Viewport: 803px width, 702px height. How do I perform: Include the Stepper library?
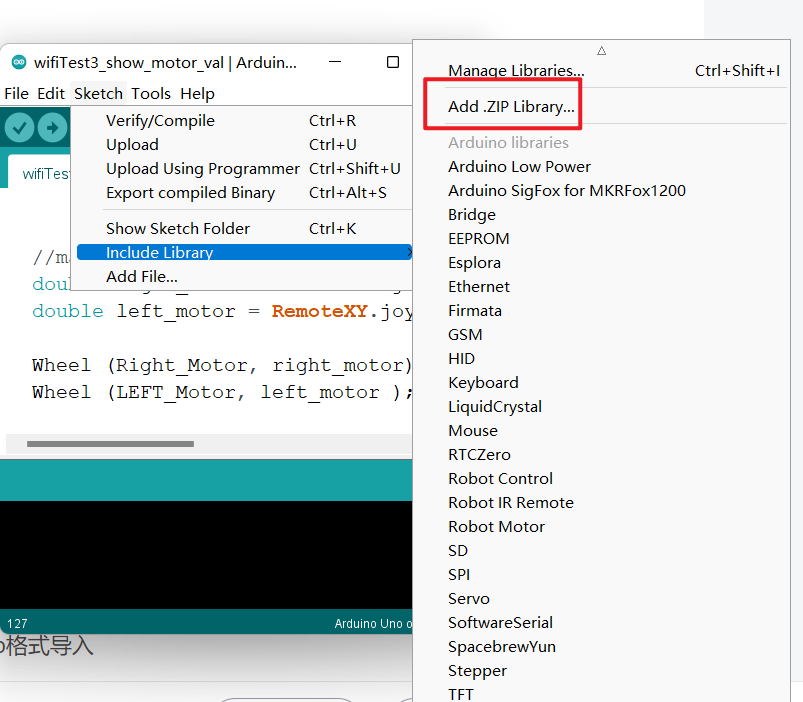[x=602, y=671]
